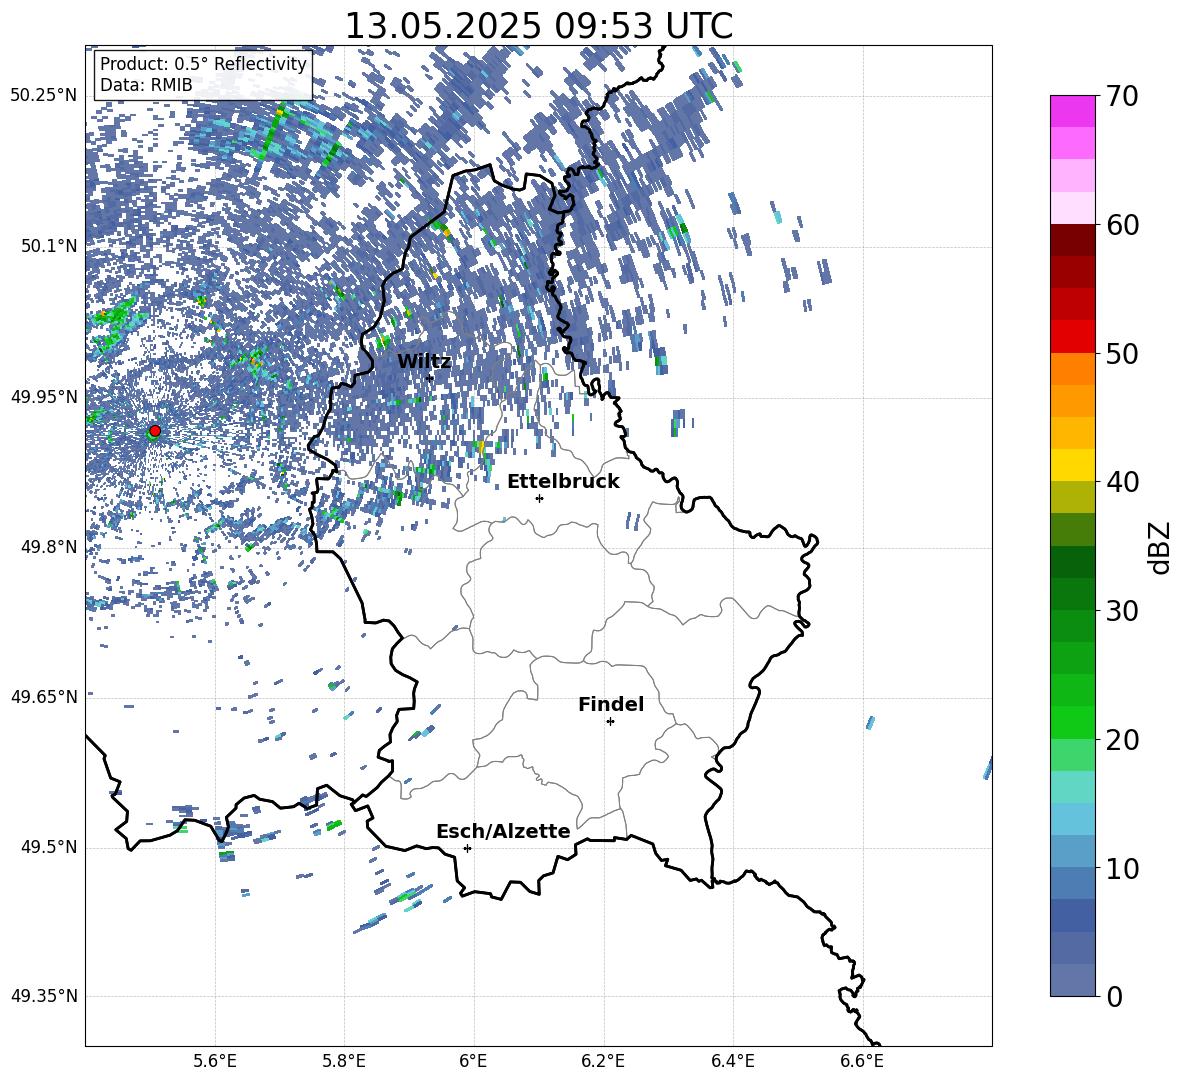Click the 10 colorbar tick label
The height and width of the screenshot is (1081, 1184).
tap(1121, 868)
